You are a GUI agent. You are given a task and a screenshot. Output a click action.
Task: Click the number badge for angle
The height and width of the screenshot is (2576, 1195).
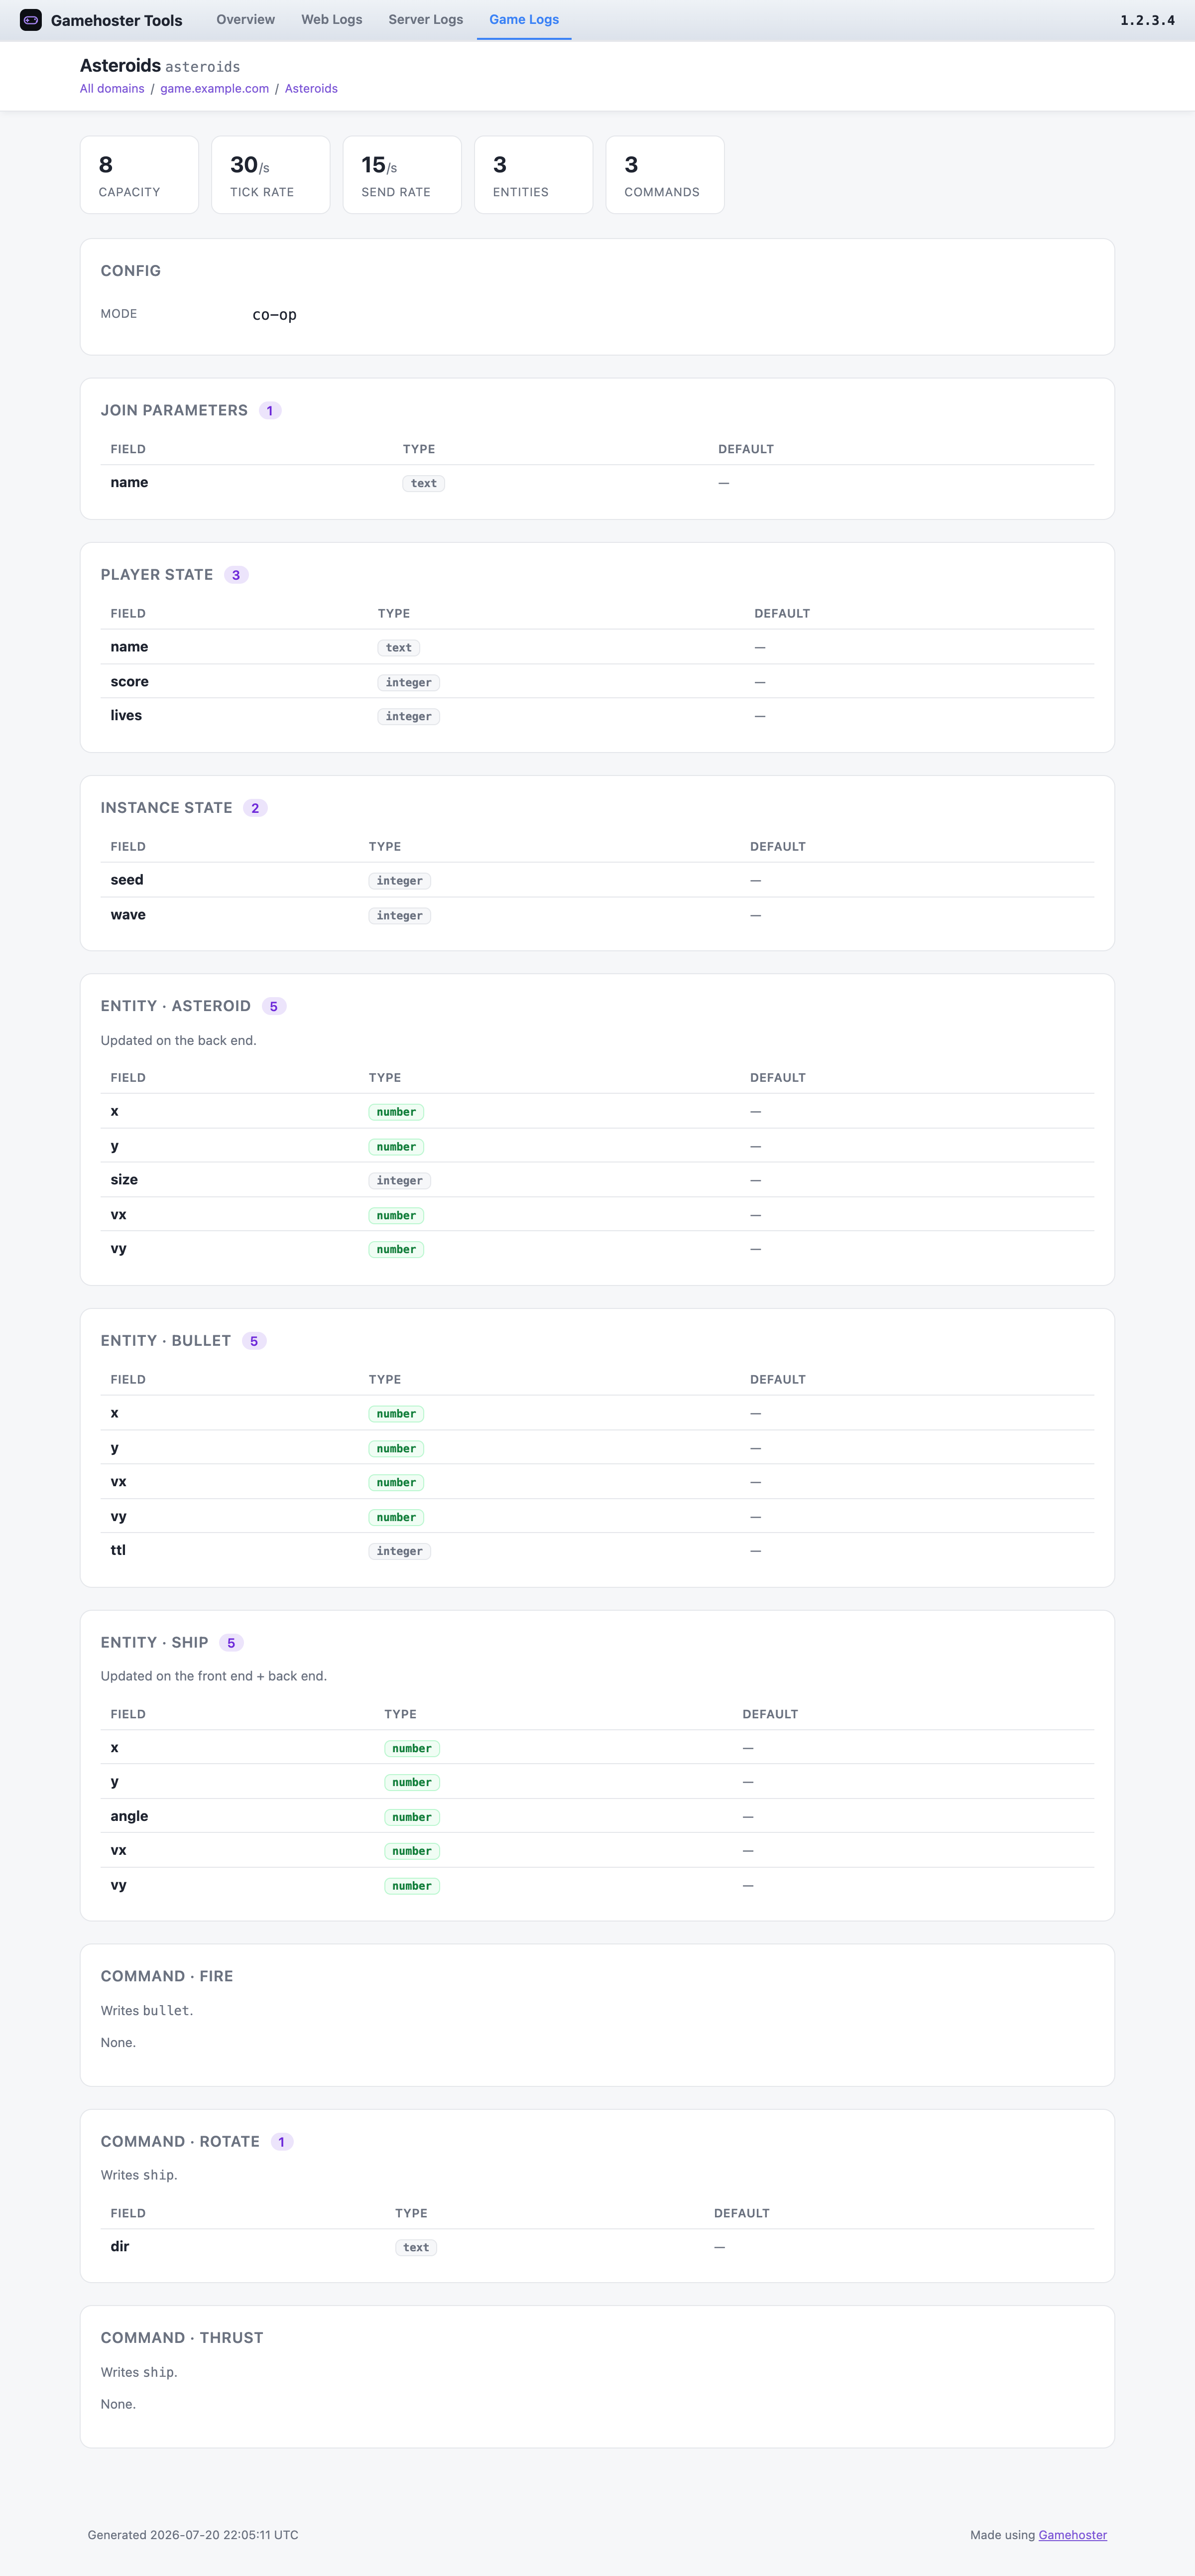pos(412,1817)
